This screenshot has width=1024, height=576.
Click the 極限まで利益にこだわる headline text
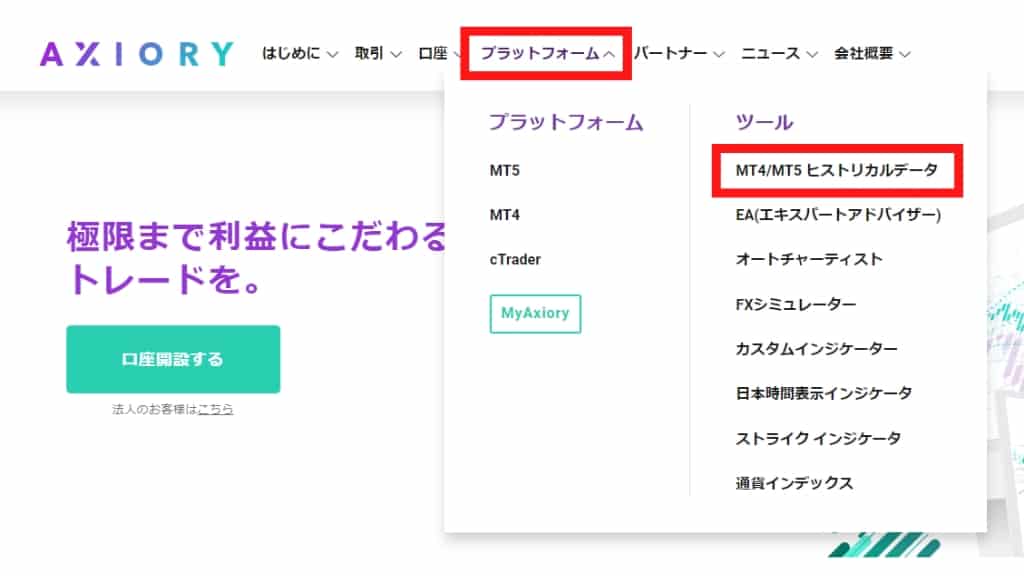[256, 236]
